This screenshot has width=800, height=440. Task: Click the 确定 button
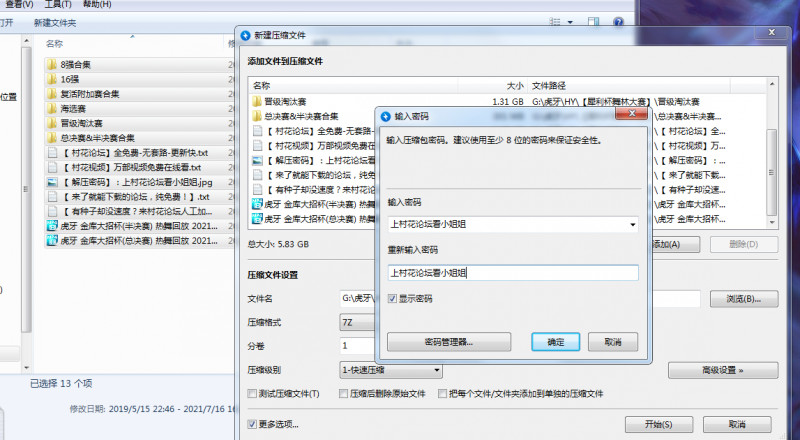(555, 341)
